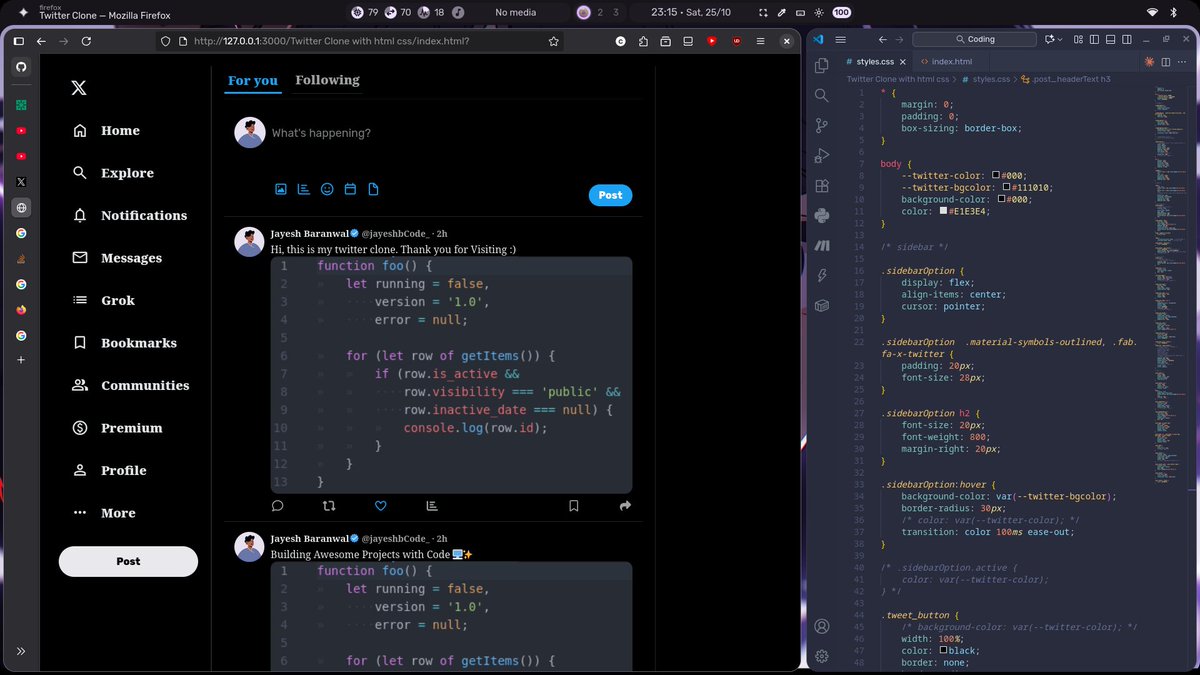Click @jayeshbCode_ handle on first tweet
The width and height of the screenshot is (1200, 675).
(x=395, y=232)
